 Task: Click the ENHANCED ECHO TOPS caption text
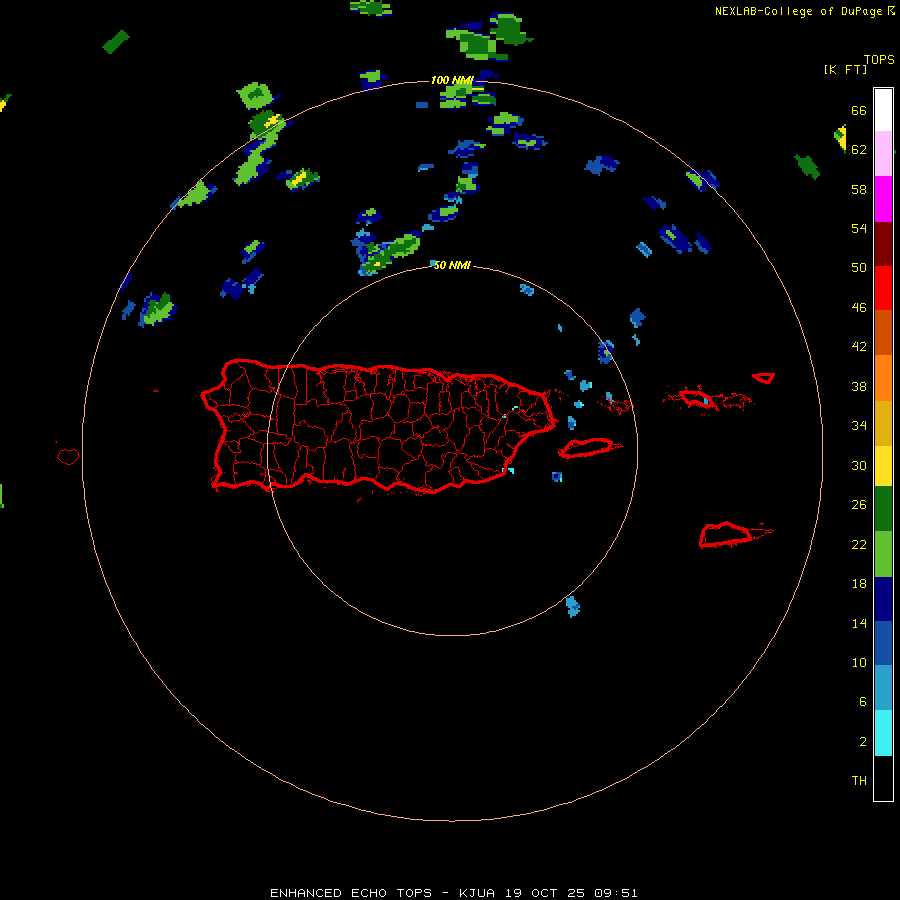tap(350, 893)
